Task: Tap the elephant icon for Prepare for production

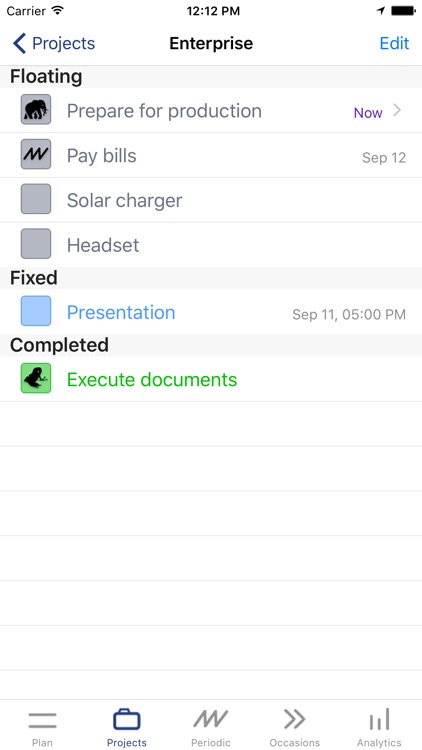Action: [x=36, y=110]
